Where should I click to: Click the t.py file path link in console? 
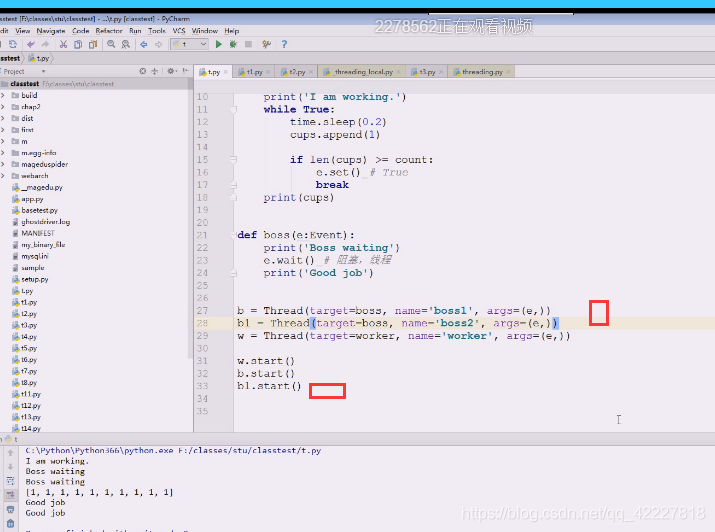pyautogui.click(x=249, y=450)
